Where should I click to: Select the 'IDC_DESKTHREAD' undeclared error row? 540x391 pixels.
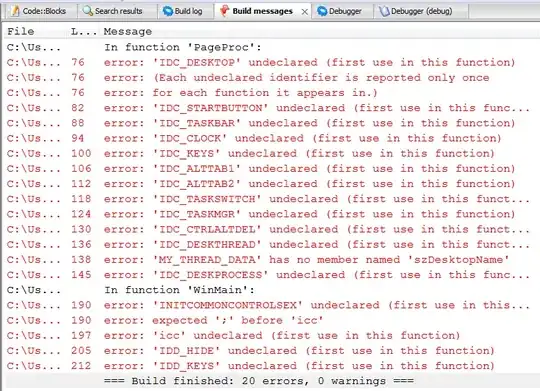point(270,244)
